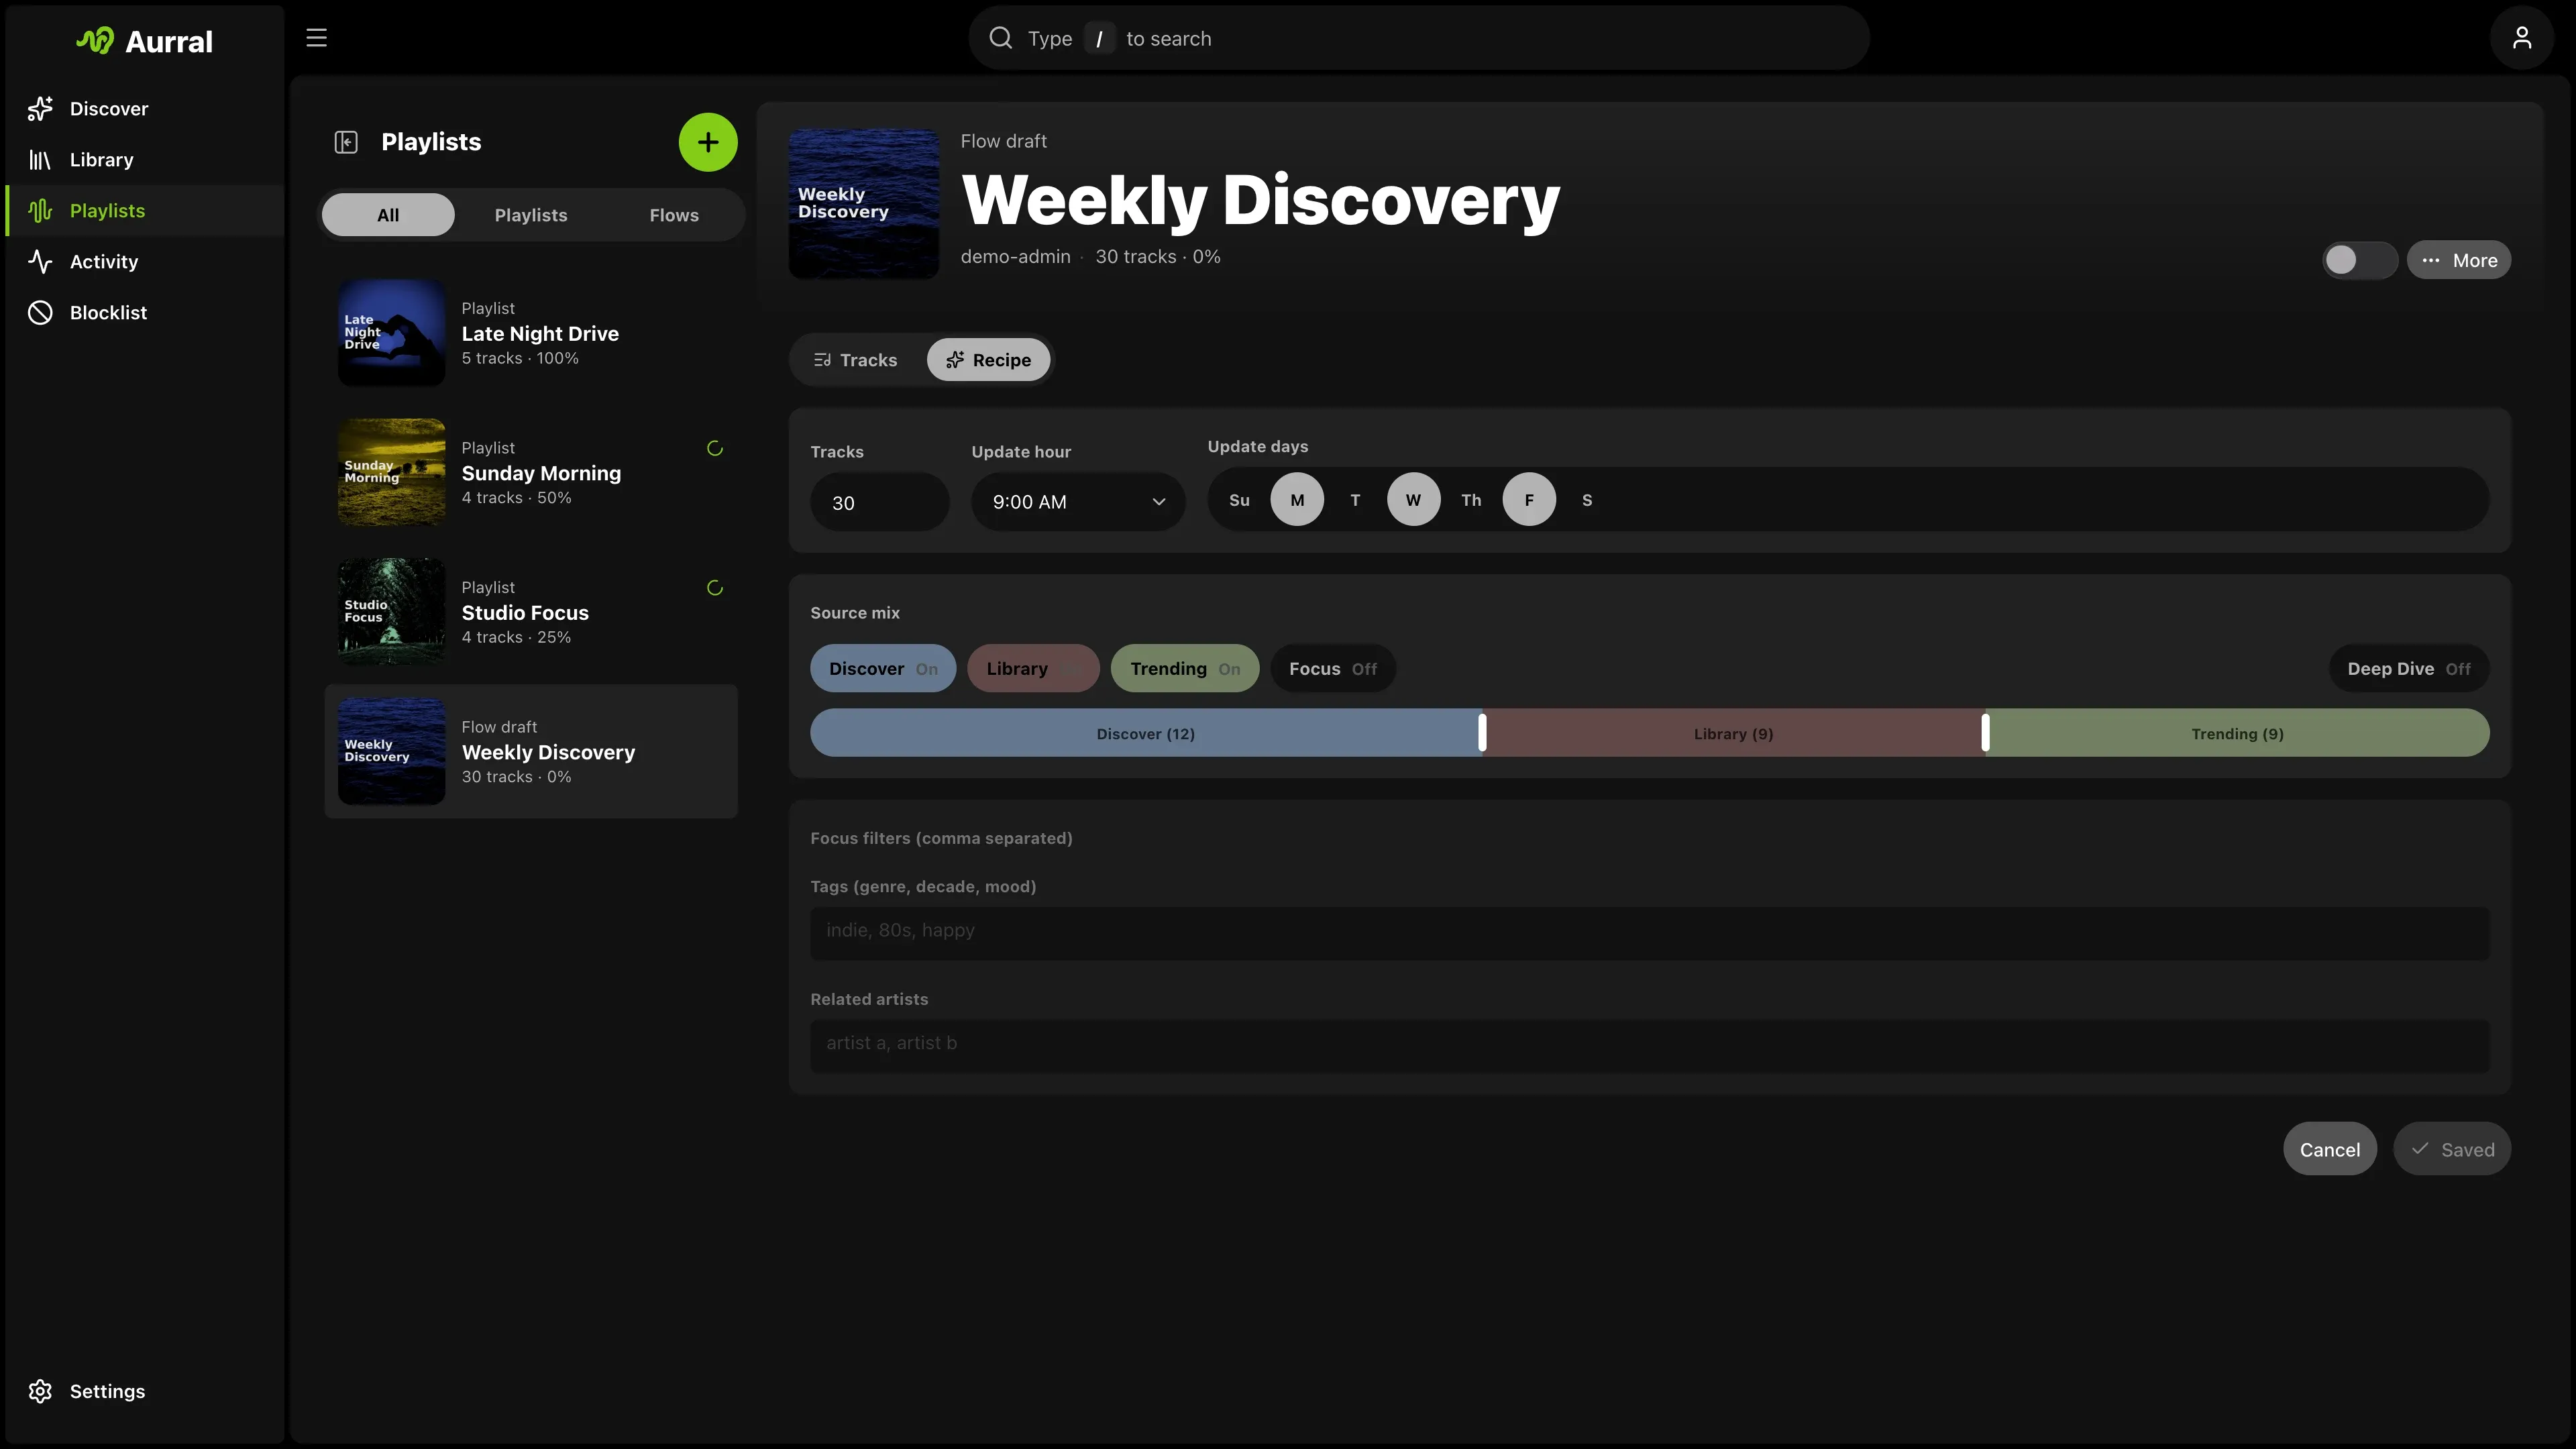Click the Discover (12) mix segment
2576x1449 pixels.
pos(1146,733)
